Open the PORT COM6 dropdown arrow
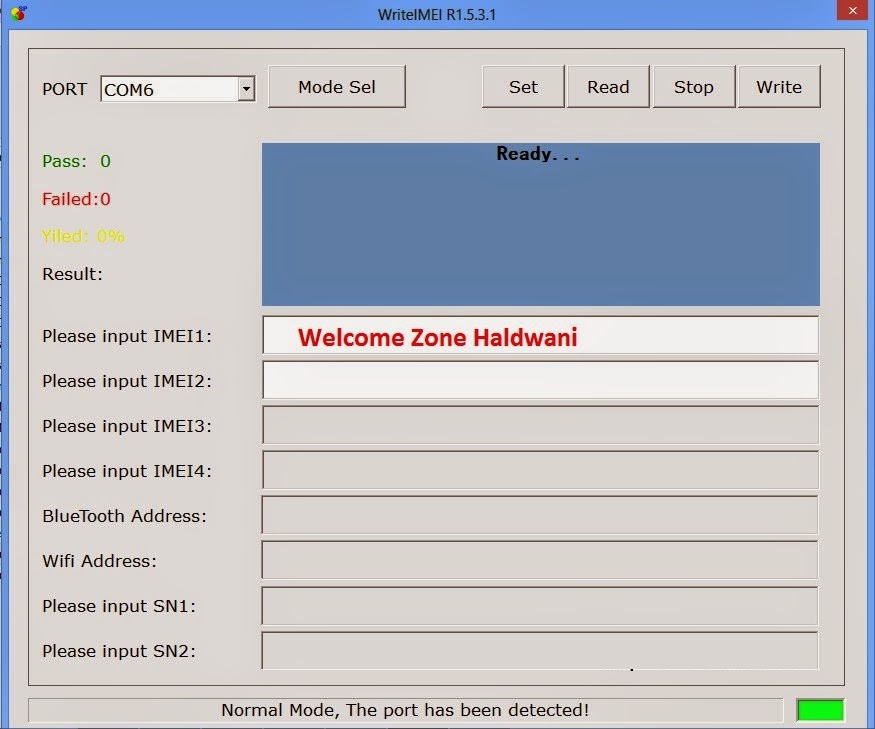Screen dimensions: 875x729 [x=246, y=89]
